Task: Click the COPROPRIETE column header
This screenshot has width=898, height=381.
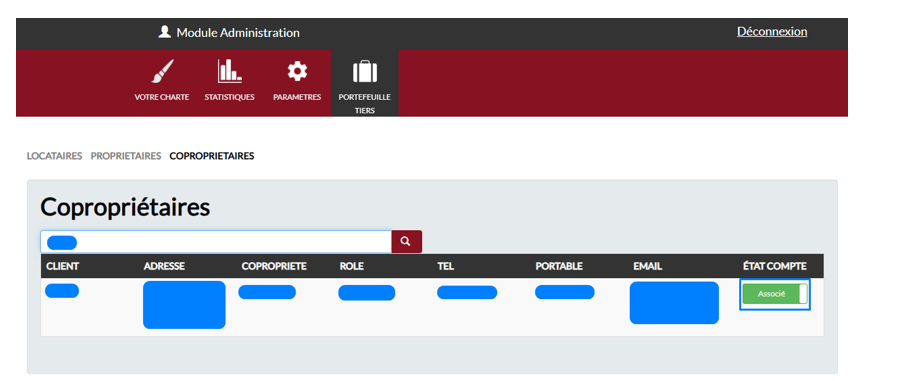Action: coord(274,266)
